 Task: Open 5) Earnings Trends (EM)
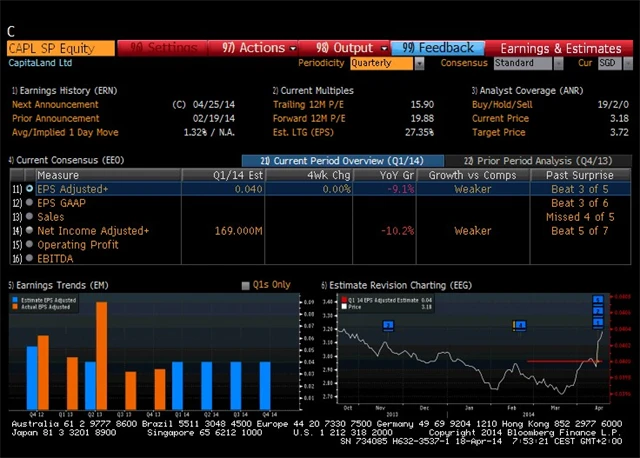(58, 285)
